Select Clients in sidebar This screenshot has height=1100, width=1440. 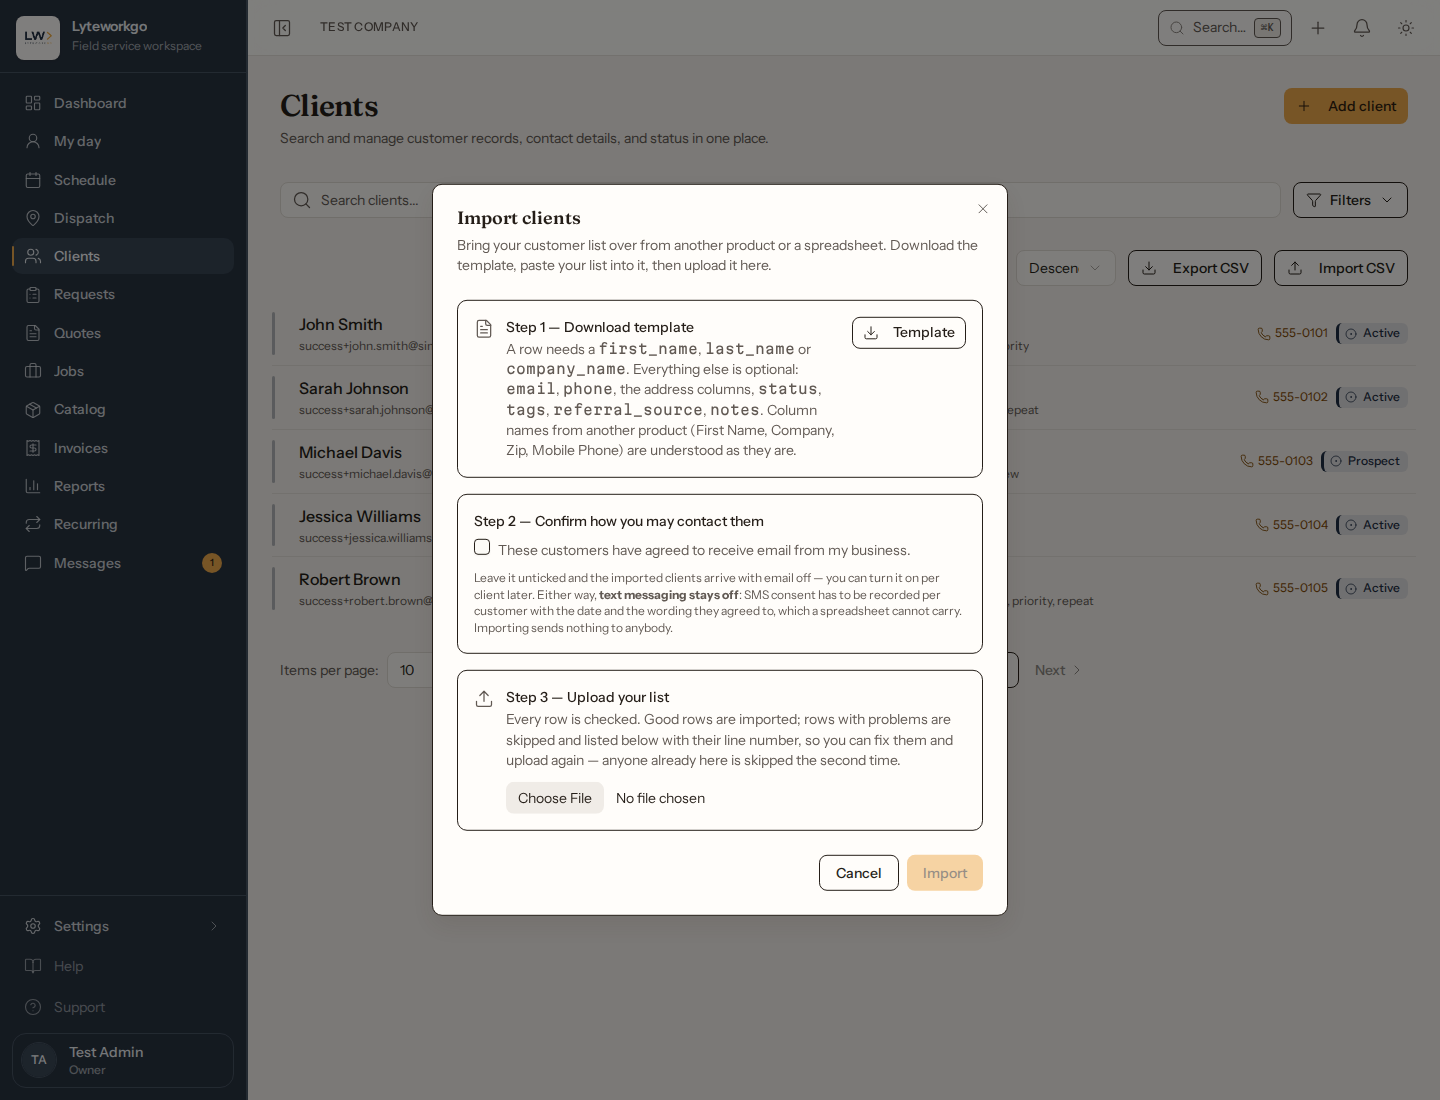click(x=123, y=256)
